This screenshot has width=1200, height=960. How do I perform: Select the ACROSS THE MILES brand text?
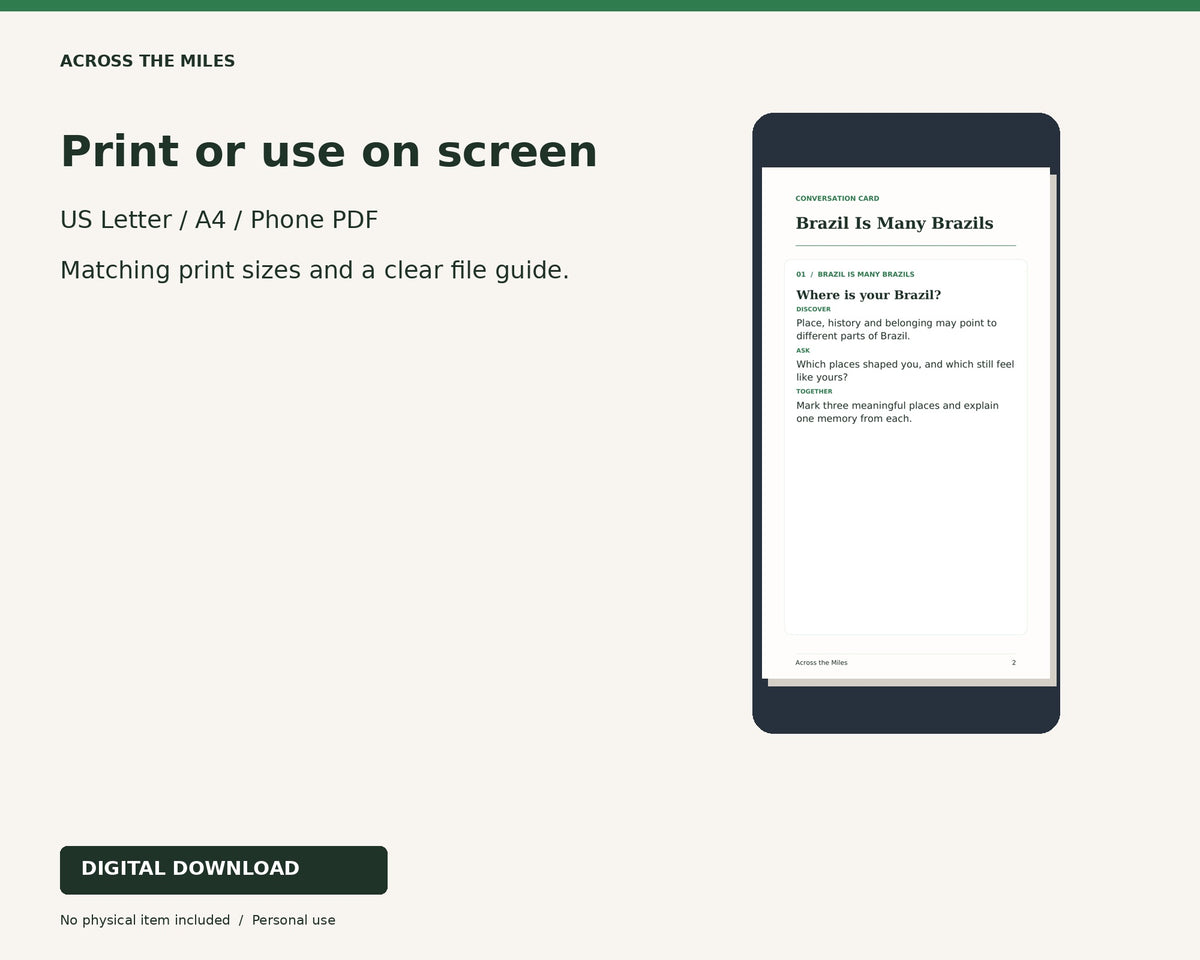click(147, 61)
